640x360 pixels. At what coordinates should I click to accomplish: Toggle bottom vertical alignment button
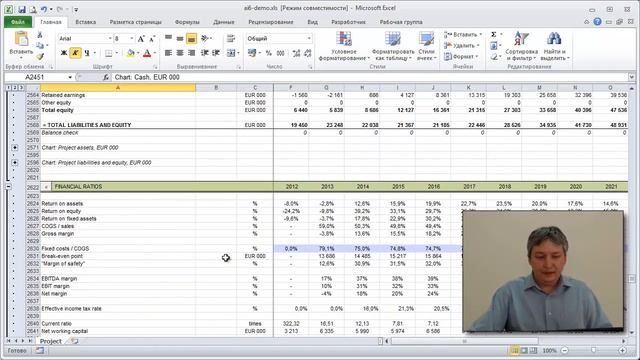coord(191,38)
